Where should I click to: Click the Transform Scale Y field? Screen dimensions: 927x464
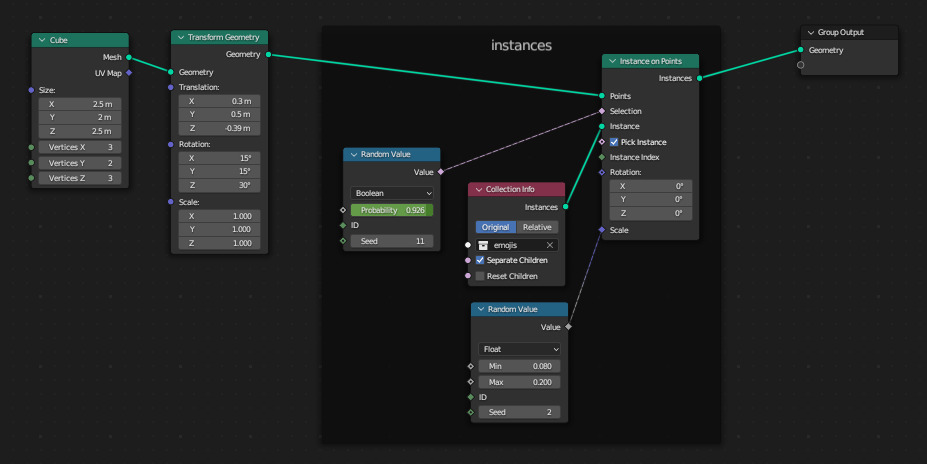click(219, 229)
